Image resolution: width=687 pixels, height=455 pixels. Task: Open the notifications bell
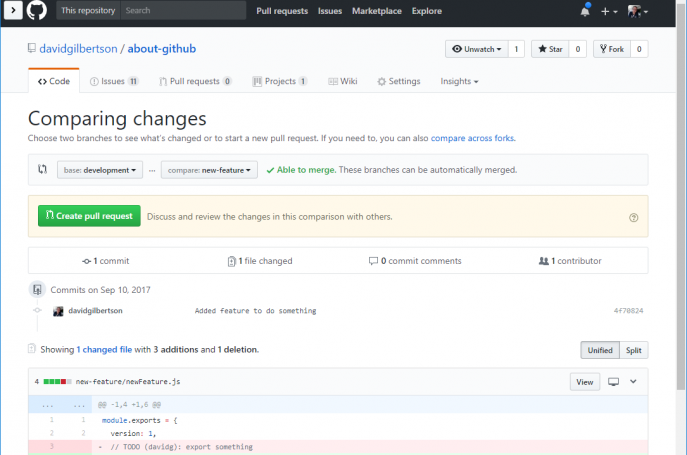(585, 11)
